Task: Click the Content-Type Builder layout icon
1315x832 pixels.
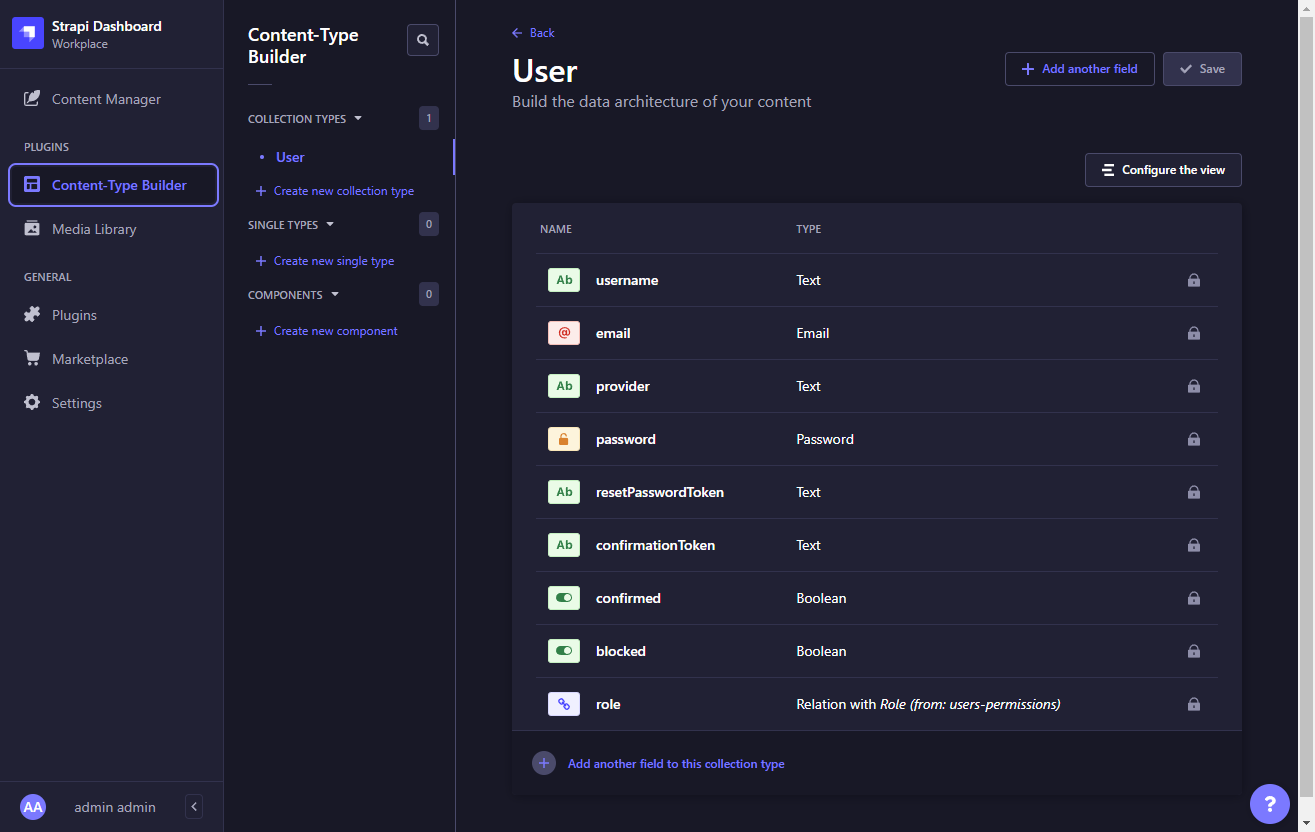Action: coord(32,185)
